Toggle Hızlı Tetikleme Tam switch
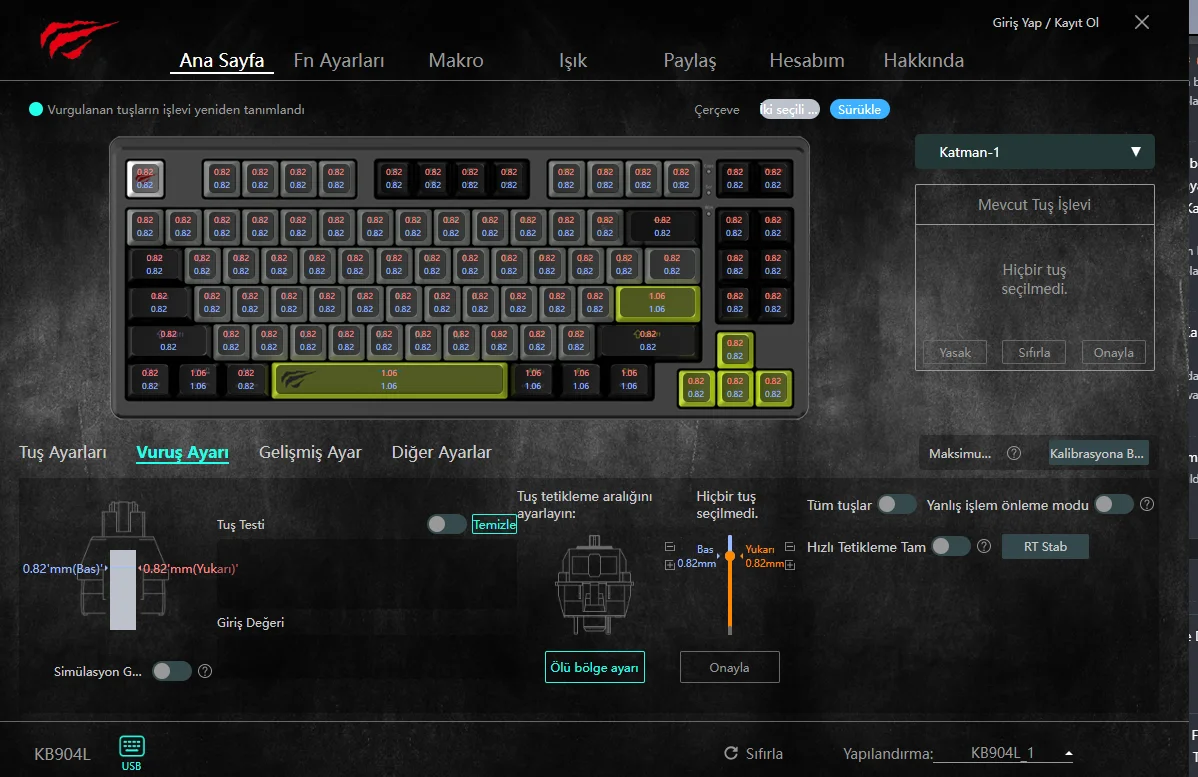1198x777 pixels. coord(950,546)
